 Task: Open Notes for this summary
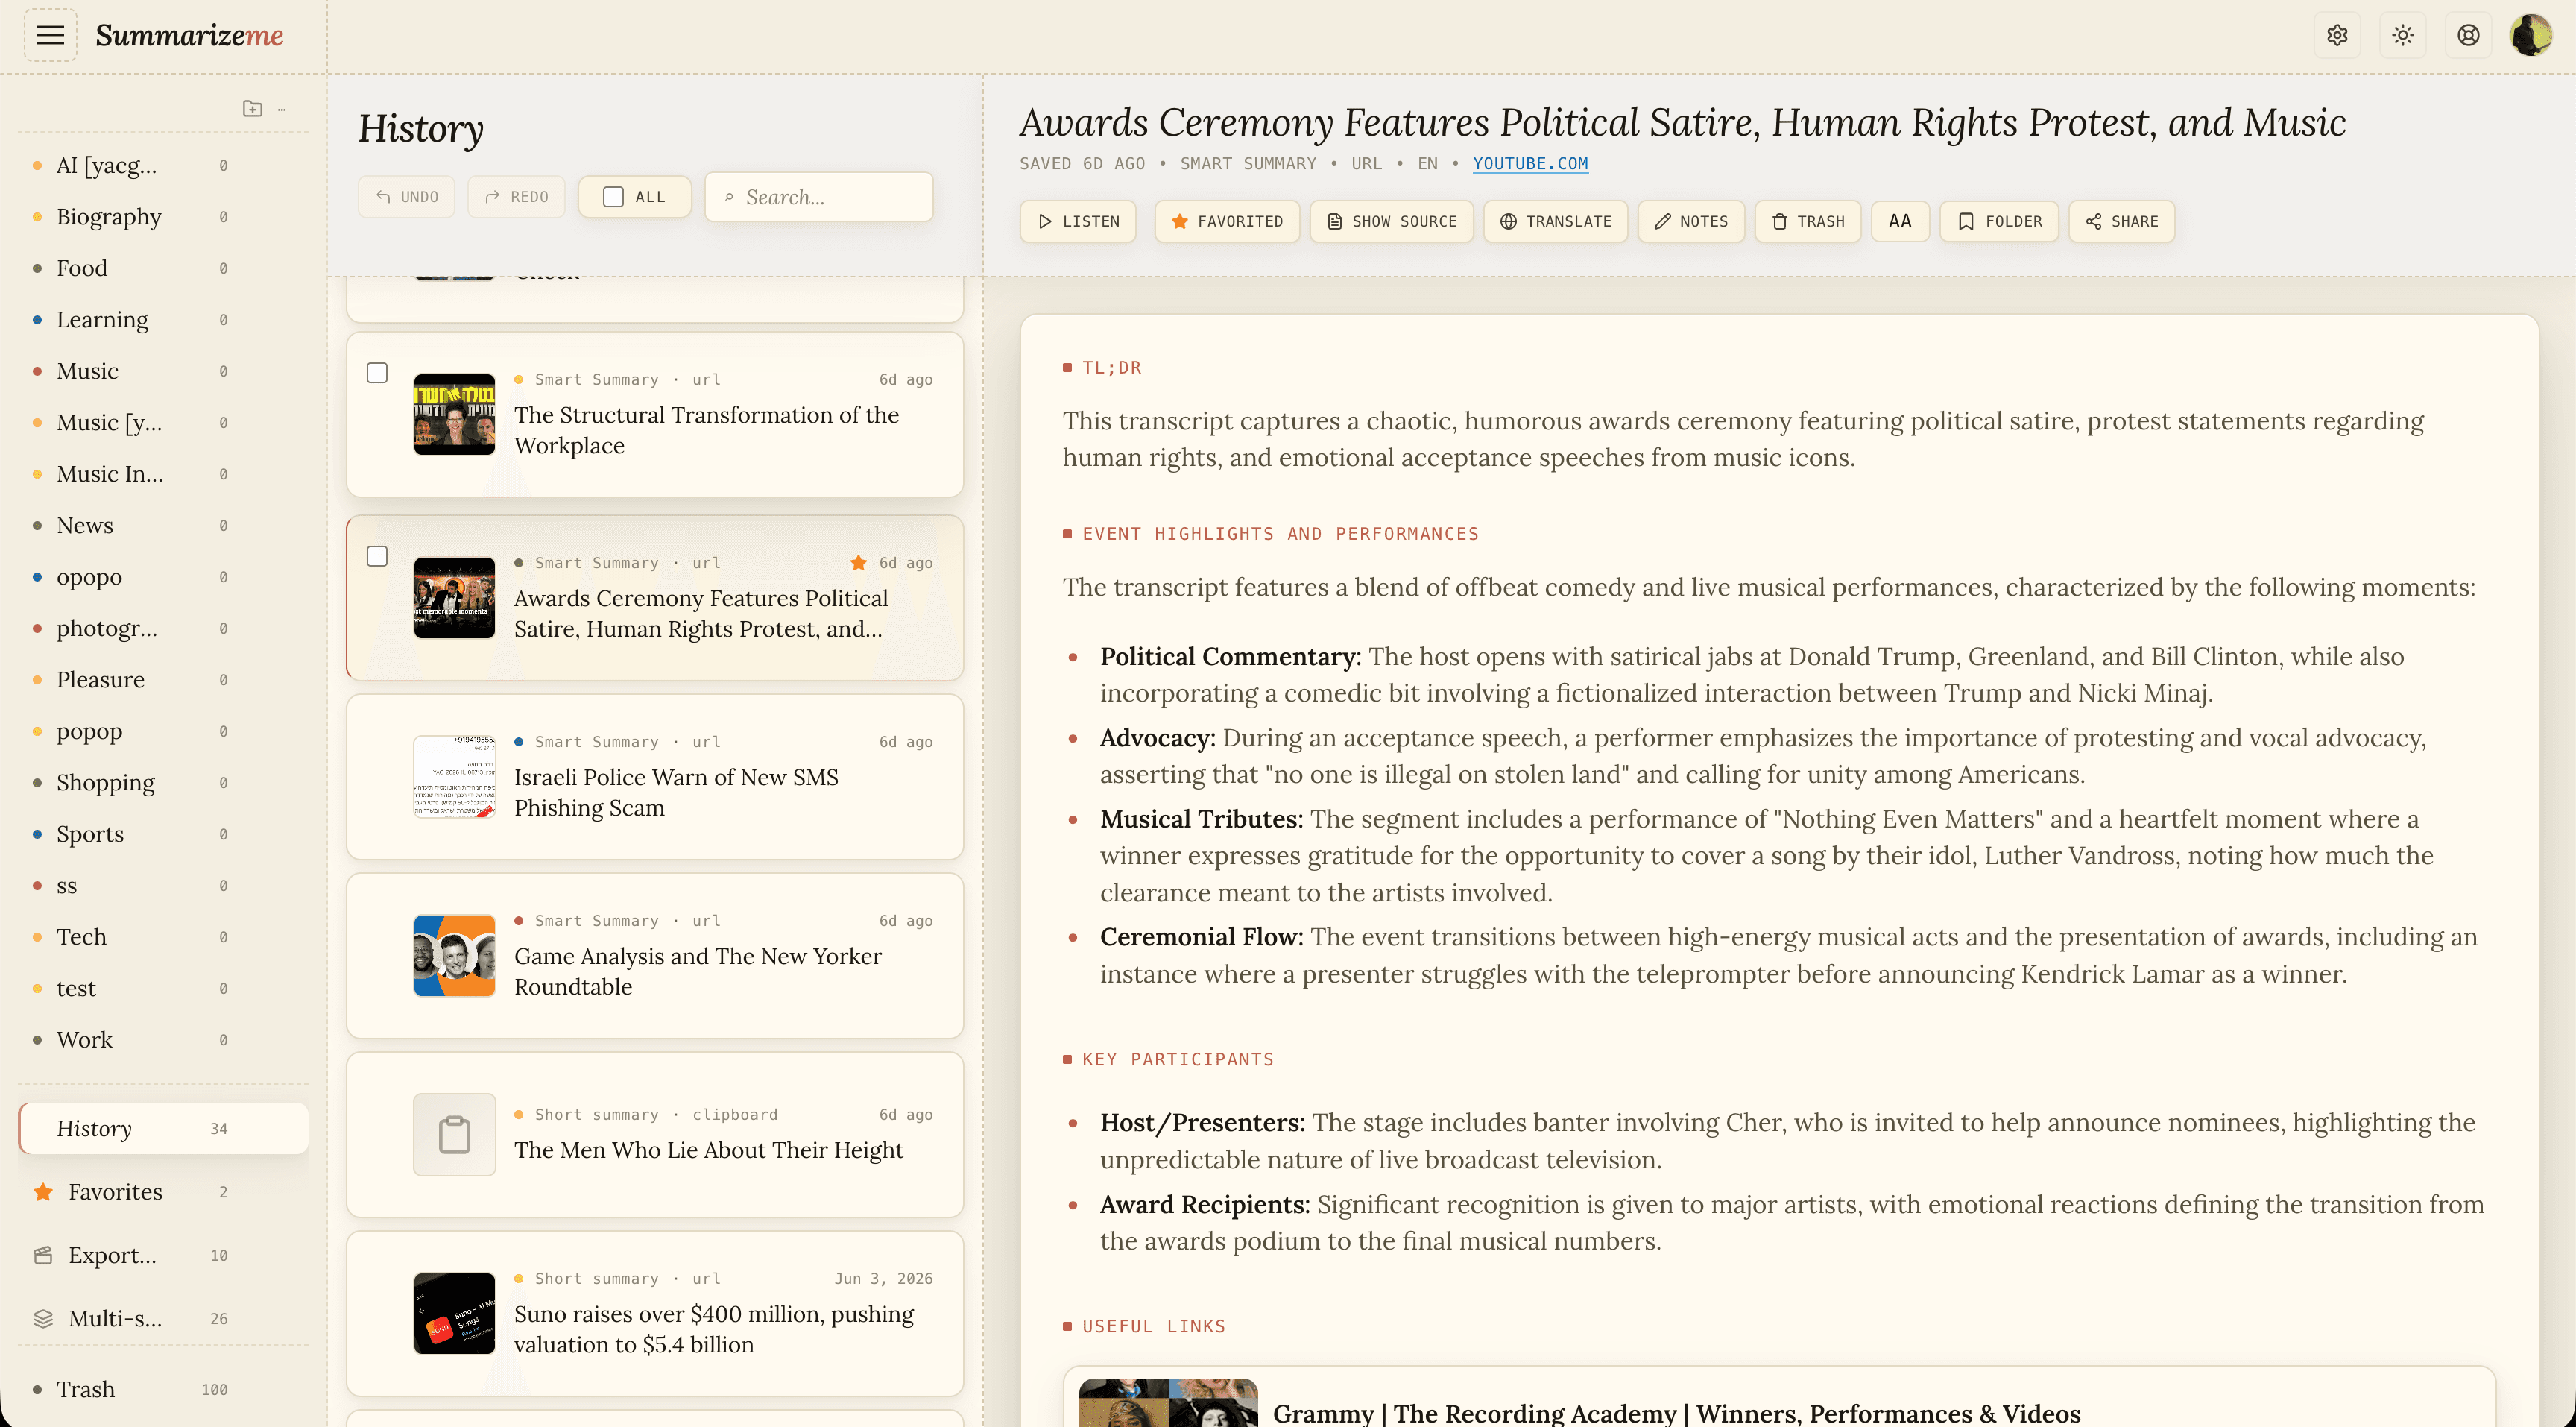pos(1691,221)
